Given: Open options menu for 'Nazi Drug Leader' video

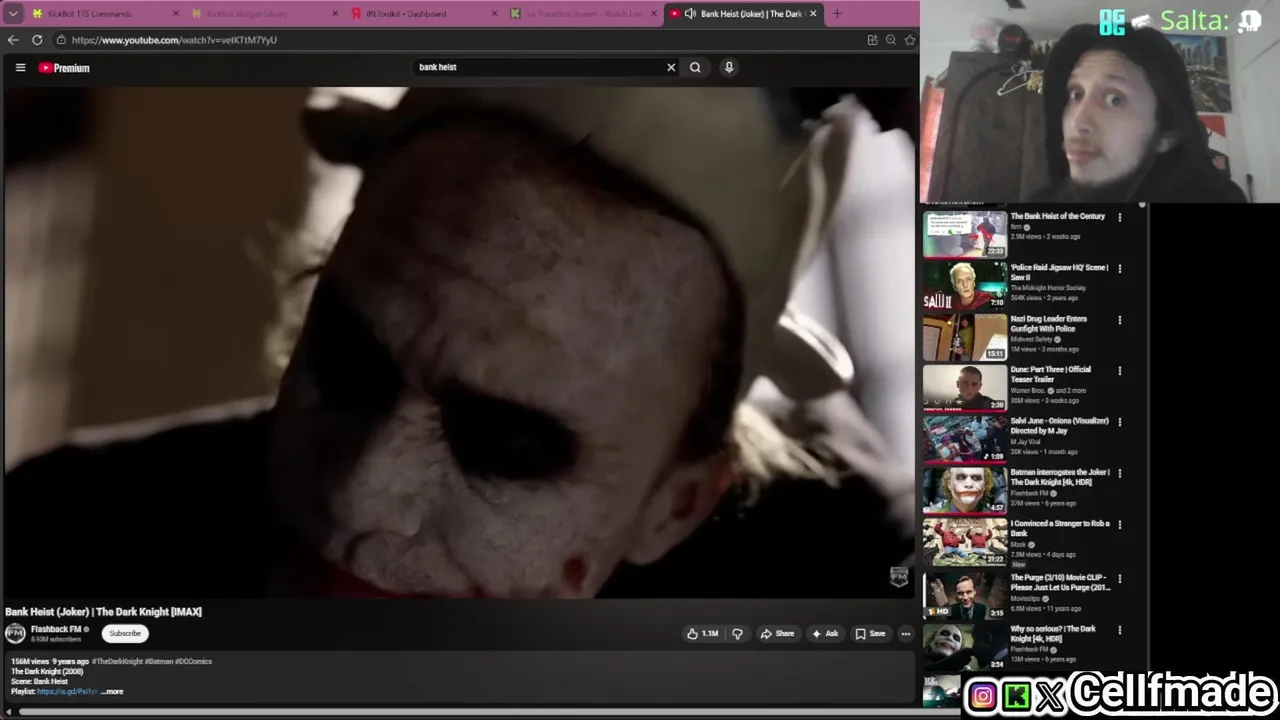Looking at the screenshot, I should point(1119,320).
